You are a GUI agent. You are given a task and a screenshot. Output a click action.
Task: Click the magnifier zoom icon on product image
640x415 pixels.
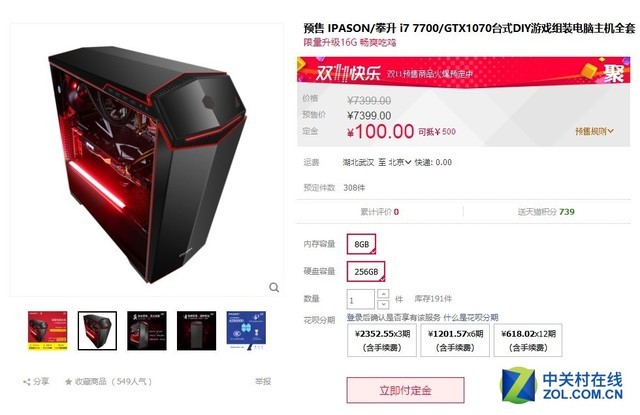coord(274,288)
